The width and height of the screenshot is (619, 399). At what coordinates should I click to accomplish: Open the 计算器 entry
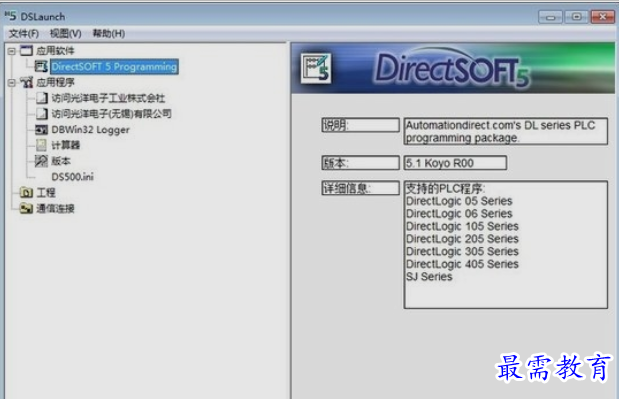(66, 145)
